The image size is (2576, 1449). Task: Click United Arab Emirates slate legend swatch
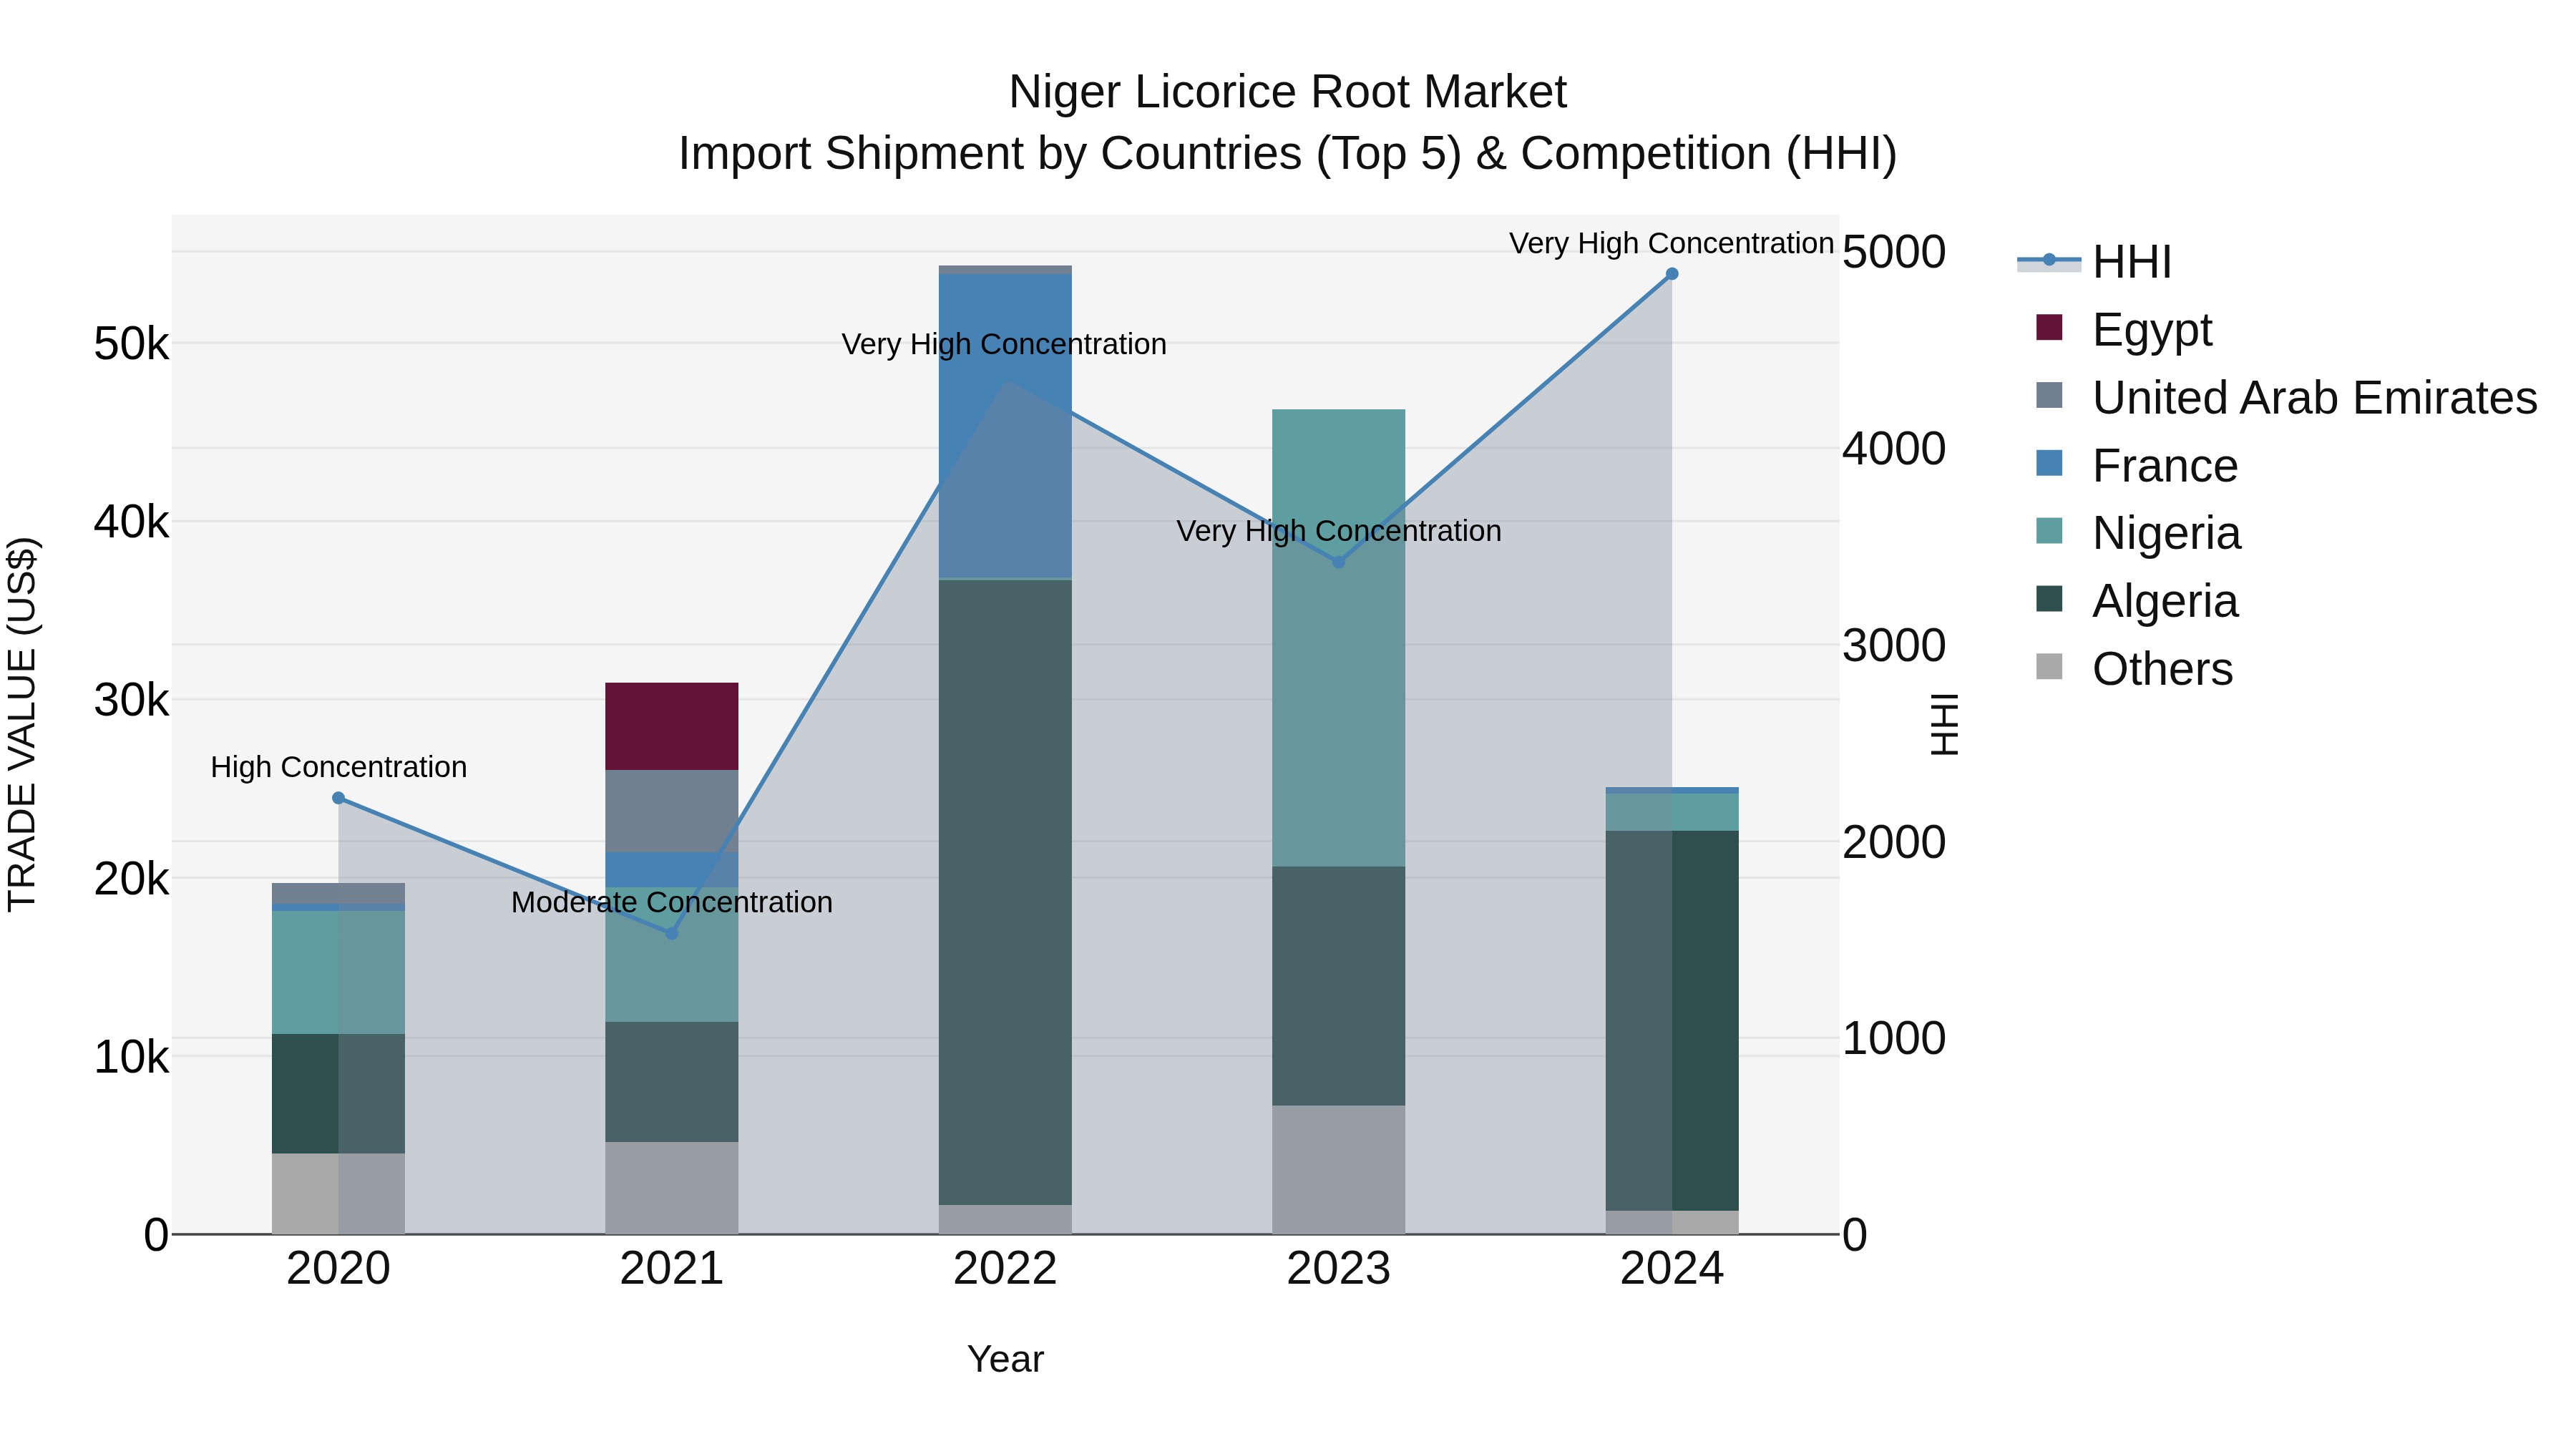click(x=2049, y=395)
